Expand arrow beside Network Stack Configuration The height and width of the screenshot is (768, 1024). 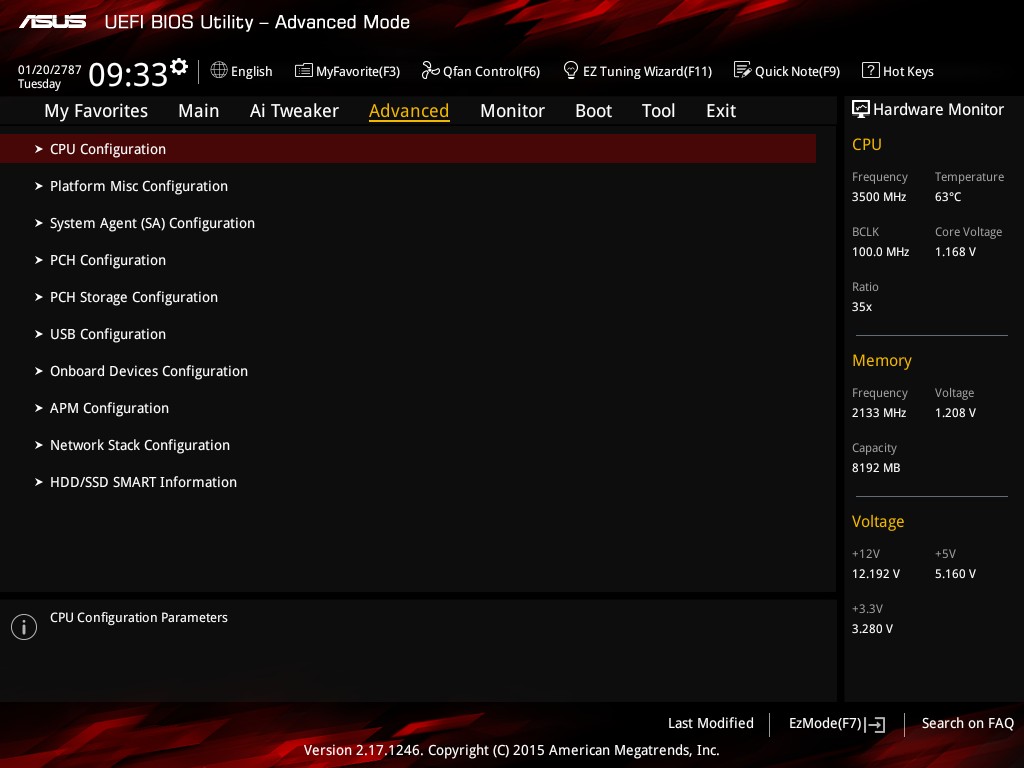point(39,445)
